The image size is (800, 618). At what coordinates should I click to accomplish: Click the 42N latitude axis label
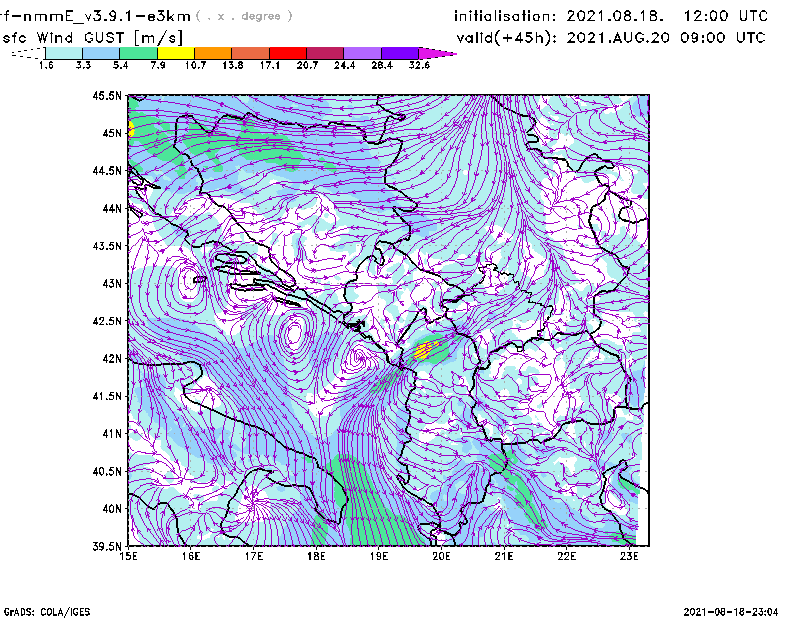click(x=112, y=359)
